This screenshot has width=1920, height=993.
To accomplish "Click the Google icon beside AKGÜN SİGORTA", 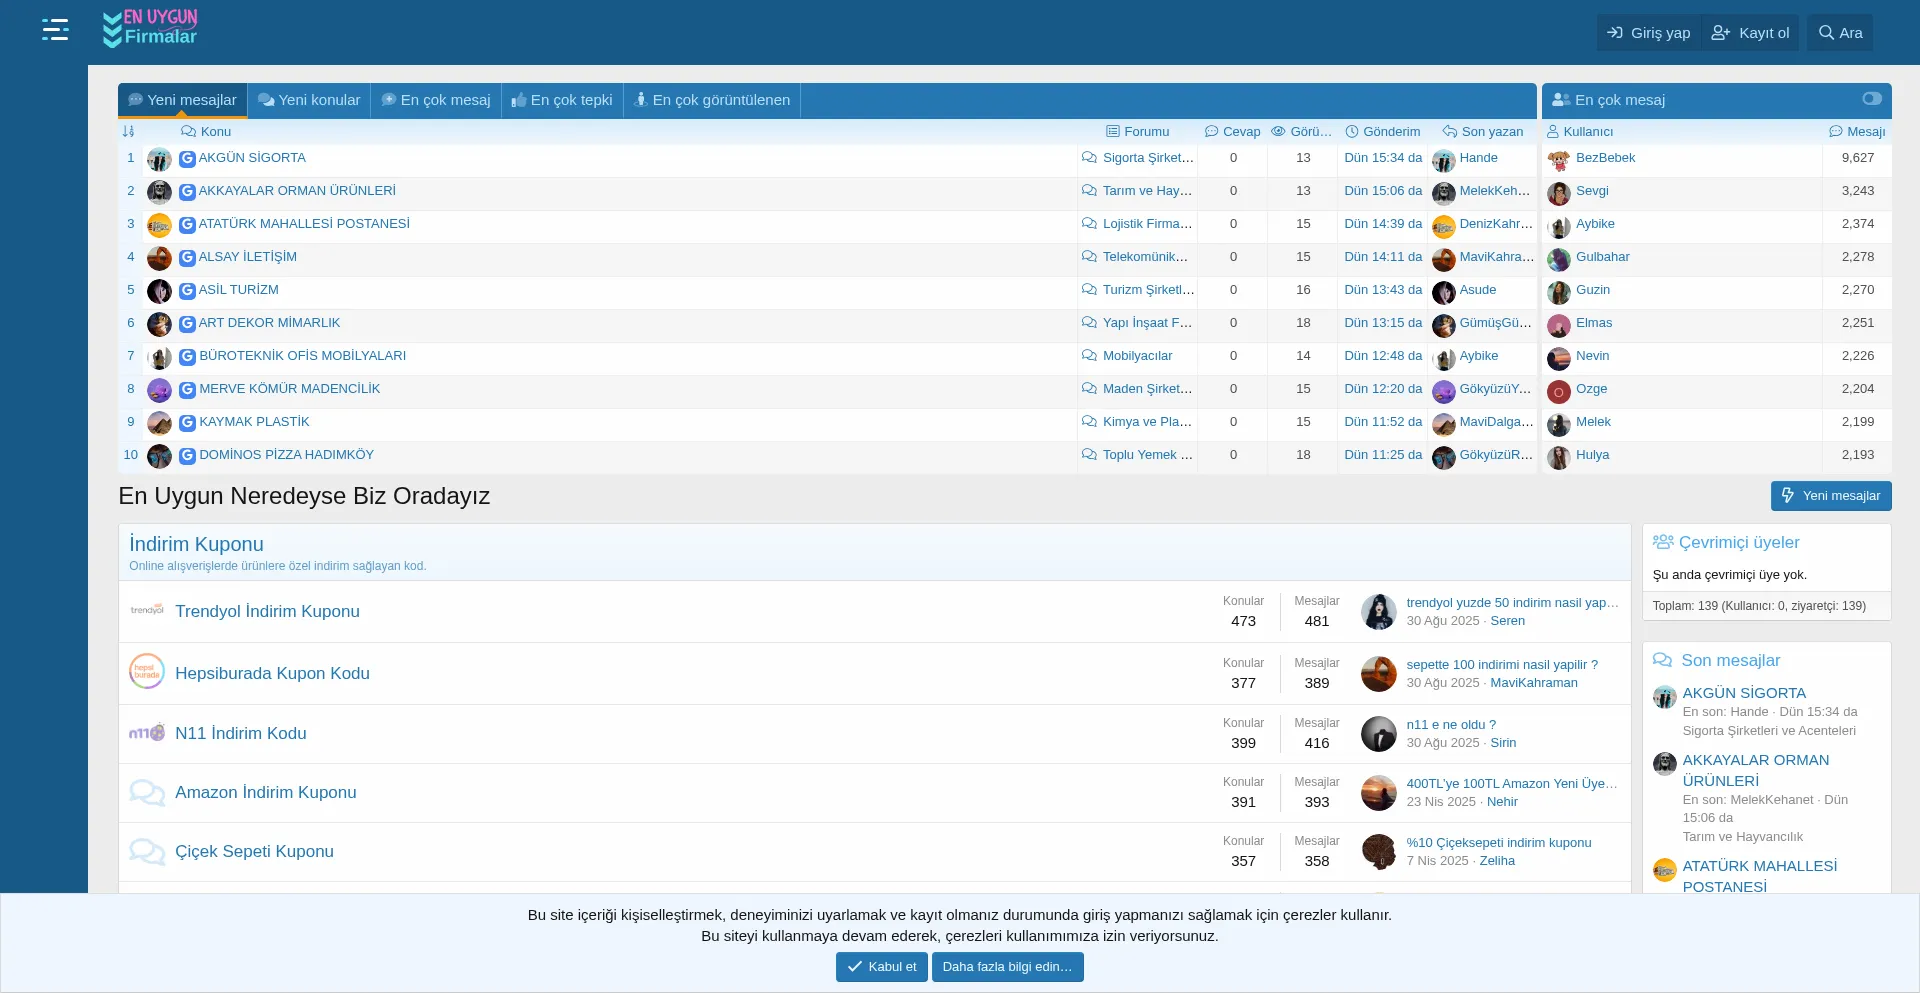I will 187,159.
